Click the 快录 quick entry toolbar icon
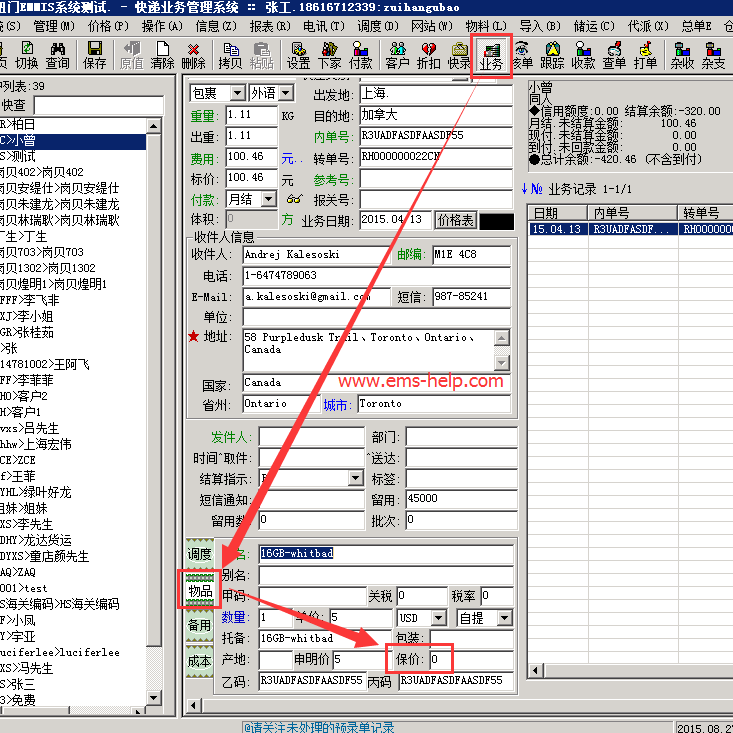This screenshot has width=733, height=733. tap(460, 55)
